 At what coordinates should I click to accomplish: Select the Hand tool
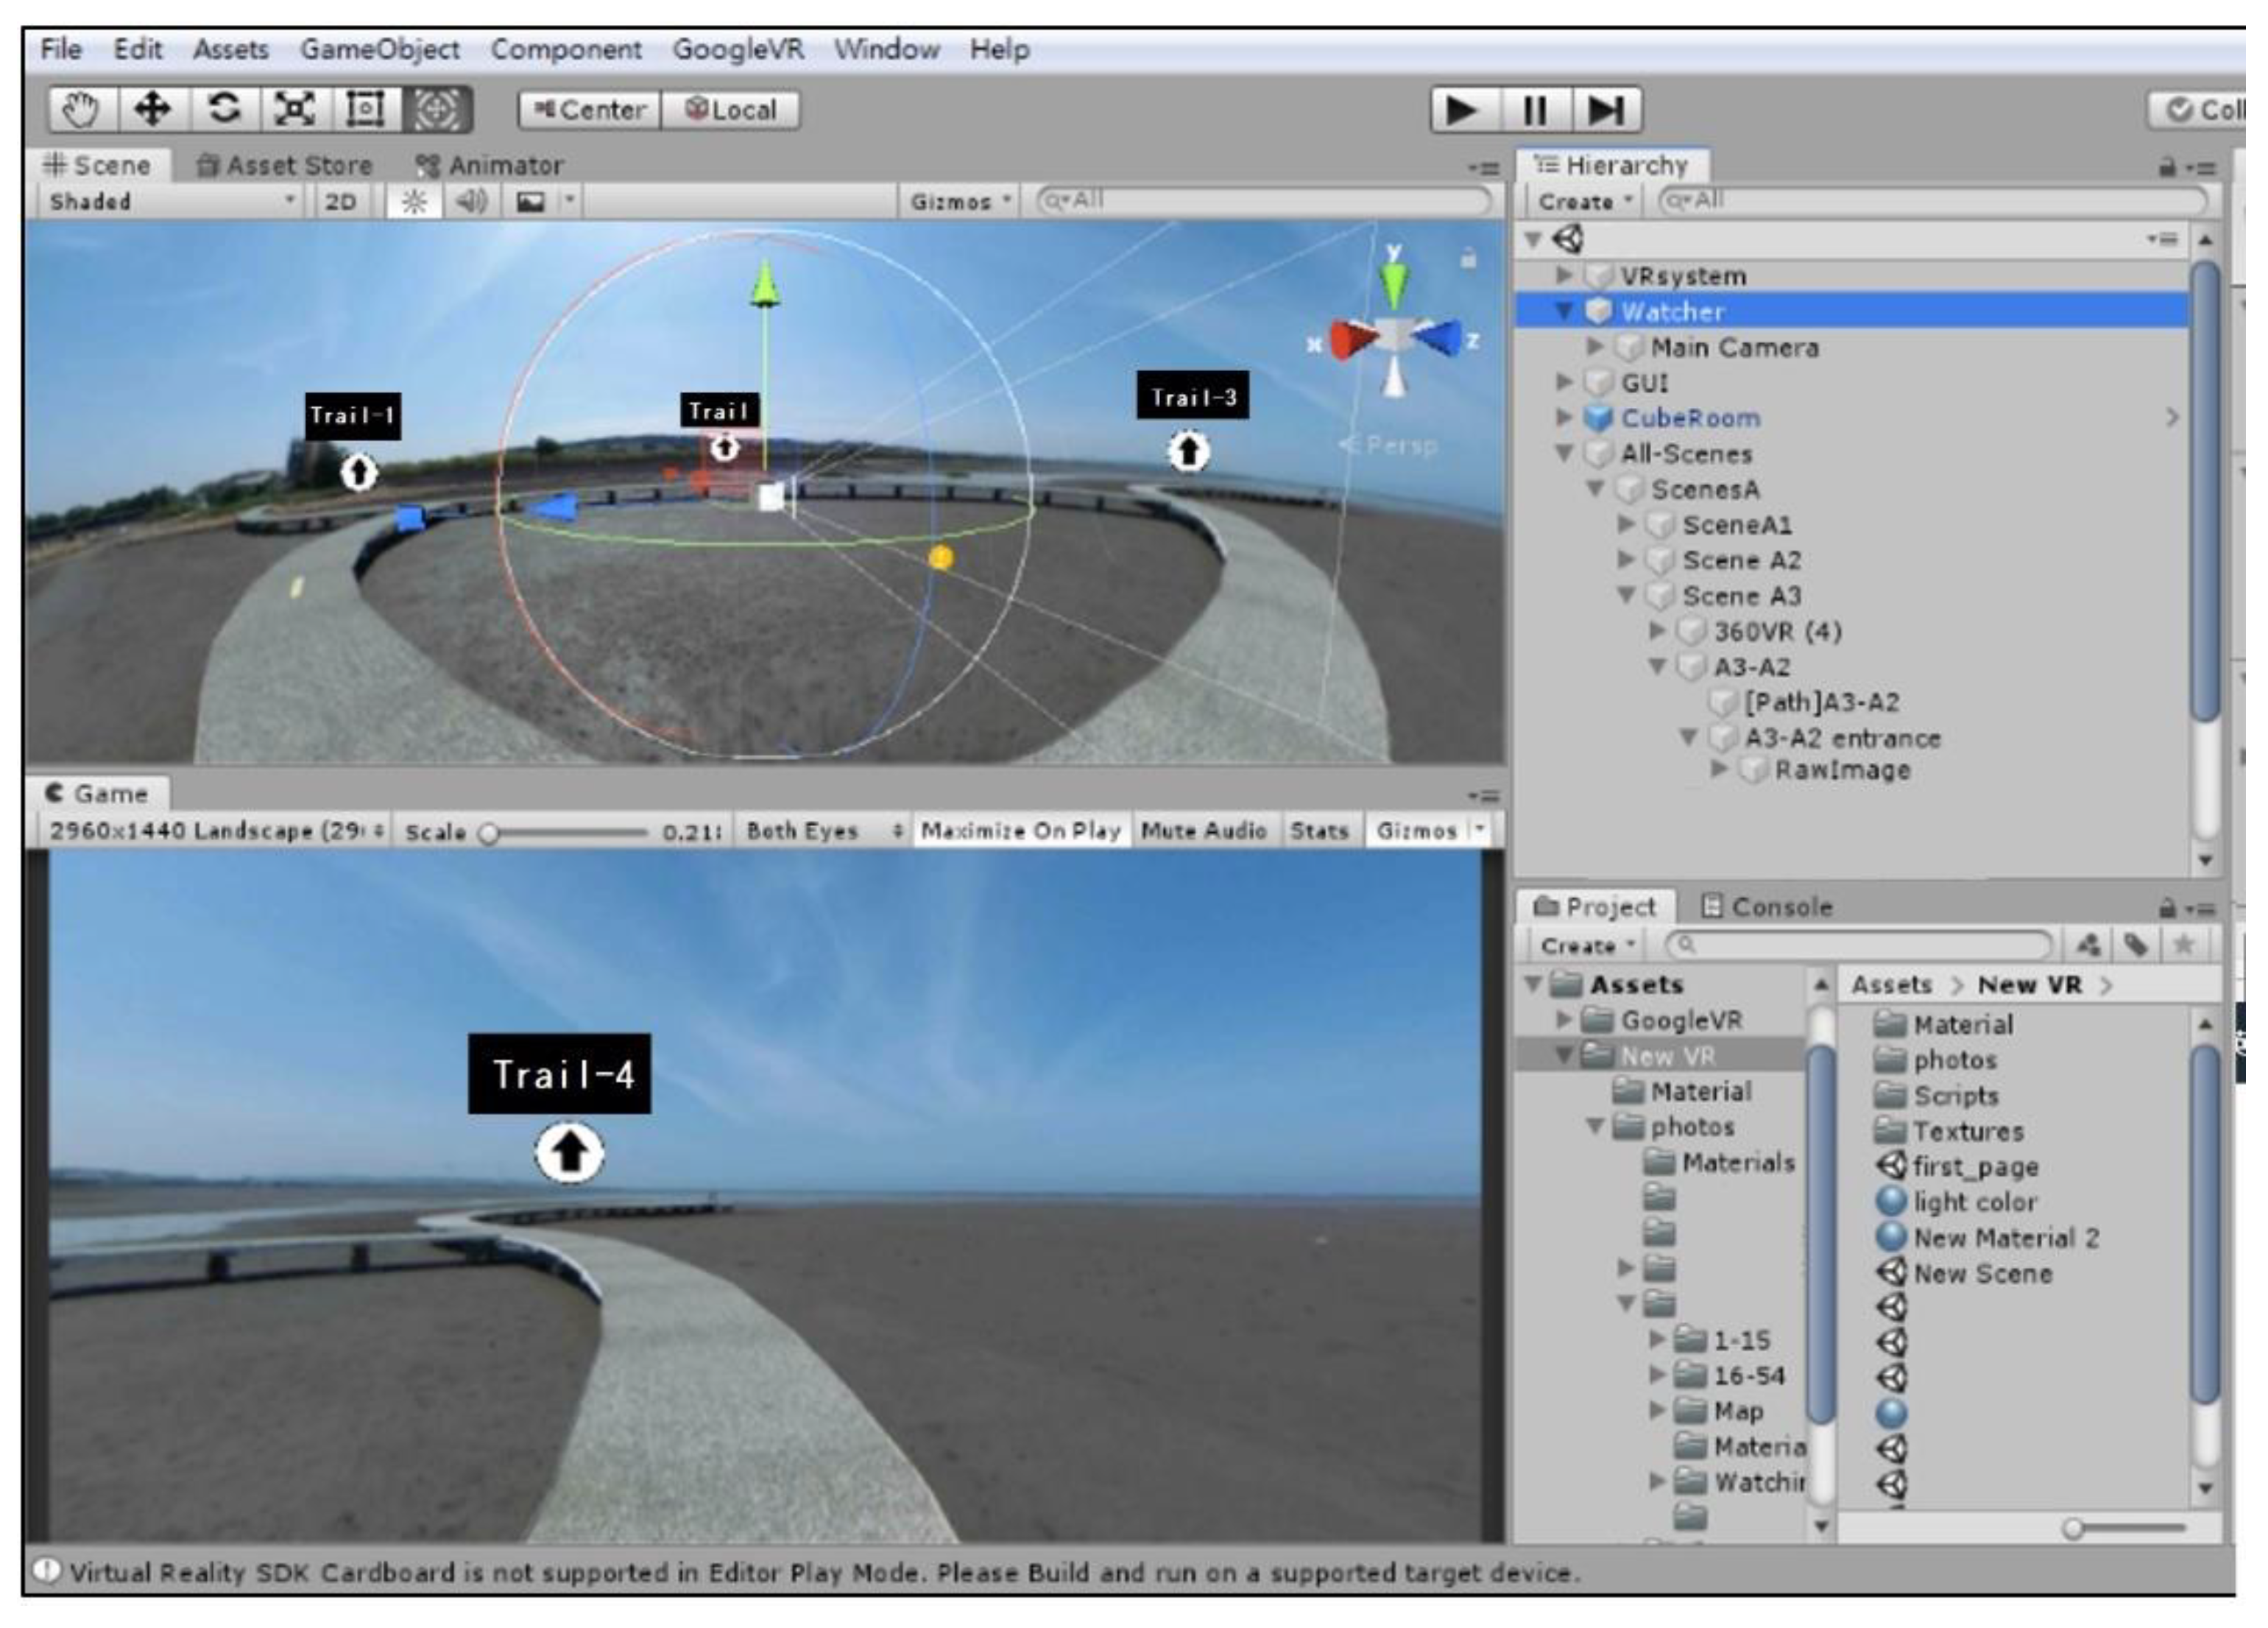pyautogui.click(x=82, y=109)
